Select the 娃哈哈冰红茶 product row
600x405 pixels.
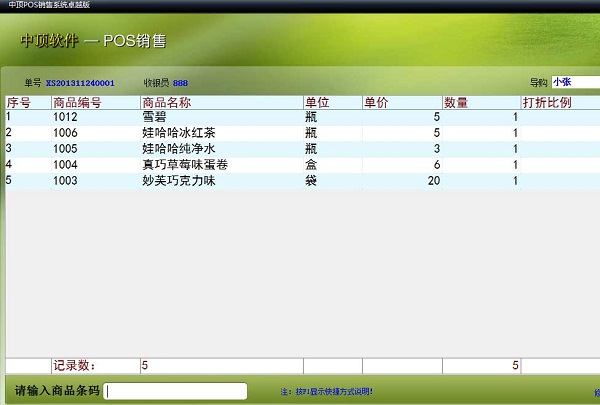point(303,133)
